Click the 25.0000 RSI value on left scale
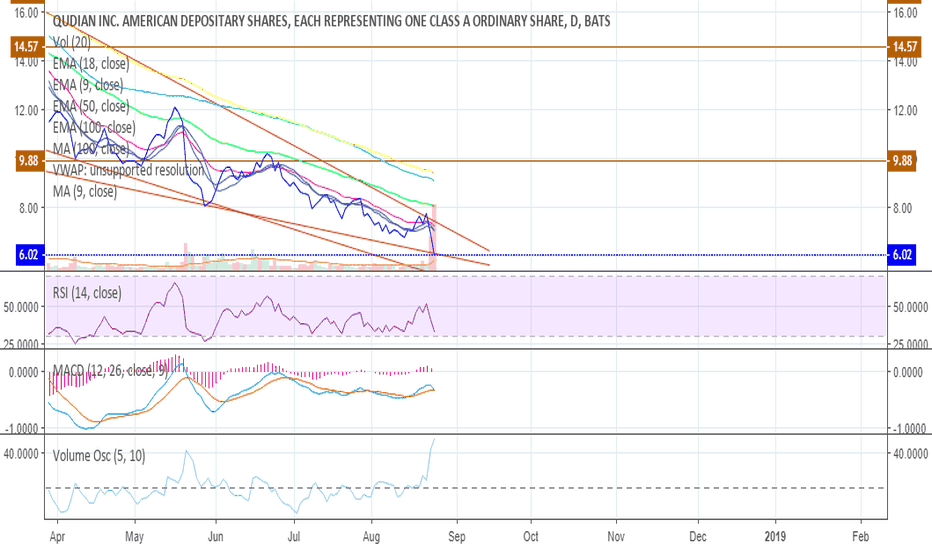 point(21,344)
